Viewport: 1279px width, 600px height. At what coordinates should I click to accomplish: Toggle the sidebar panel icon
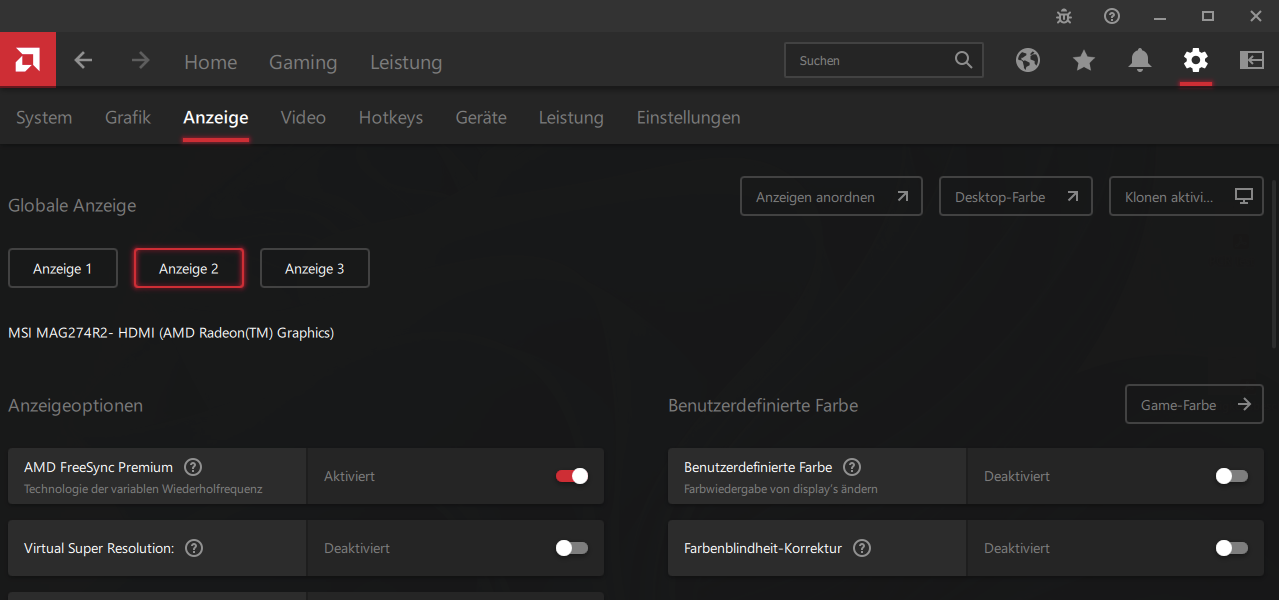[x=1252, y=60]
